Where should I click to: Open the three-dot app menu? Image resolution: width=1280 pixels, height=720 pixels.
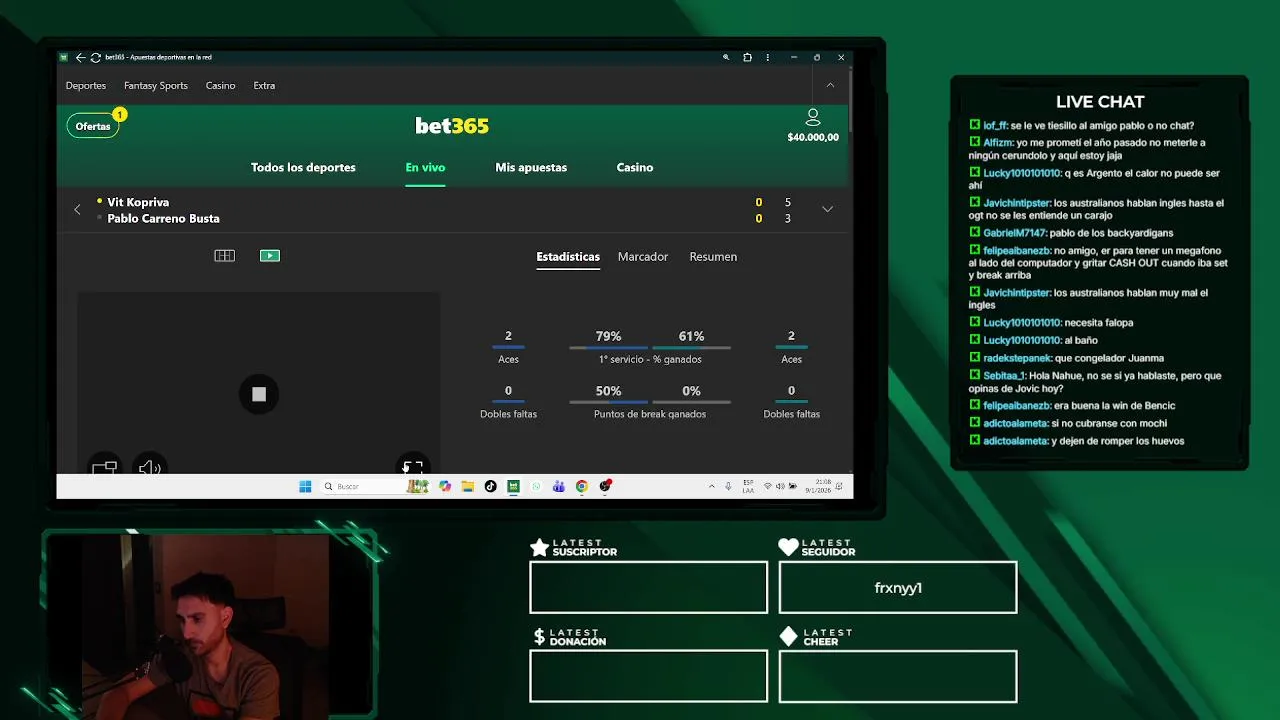click(x=770, y=57)
